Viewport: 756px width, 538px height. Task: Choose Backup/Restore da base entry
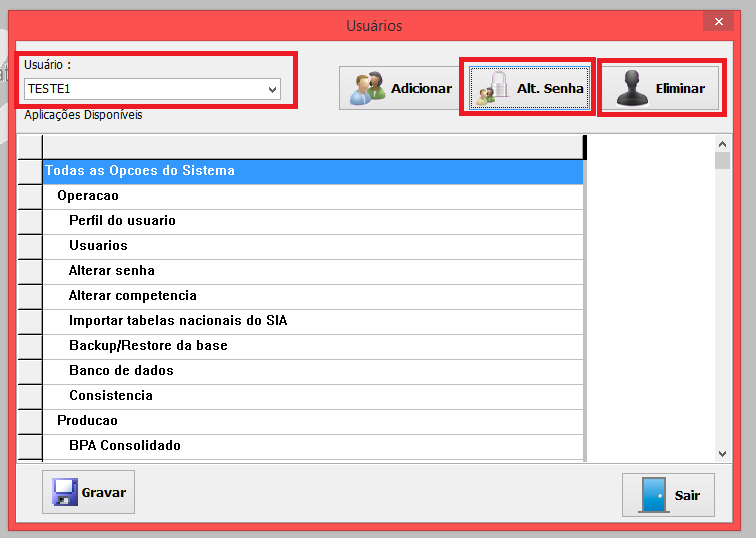point(148,346)
